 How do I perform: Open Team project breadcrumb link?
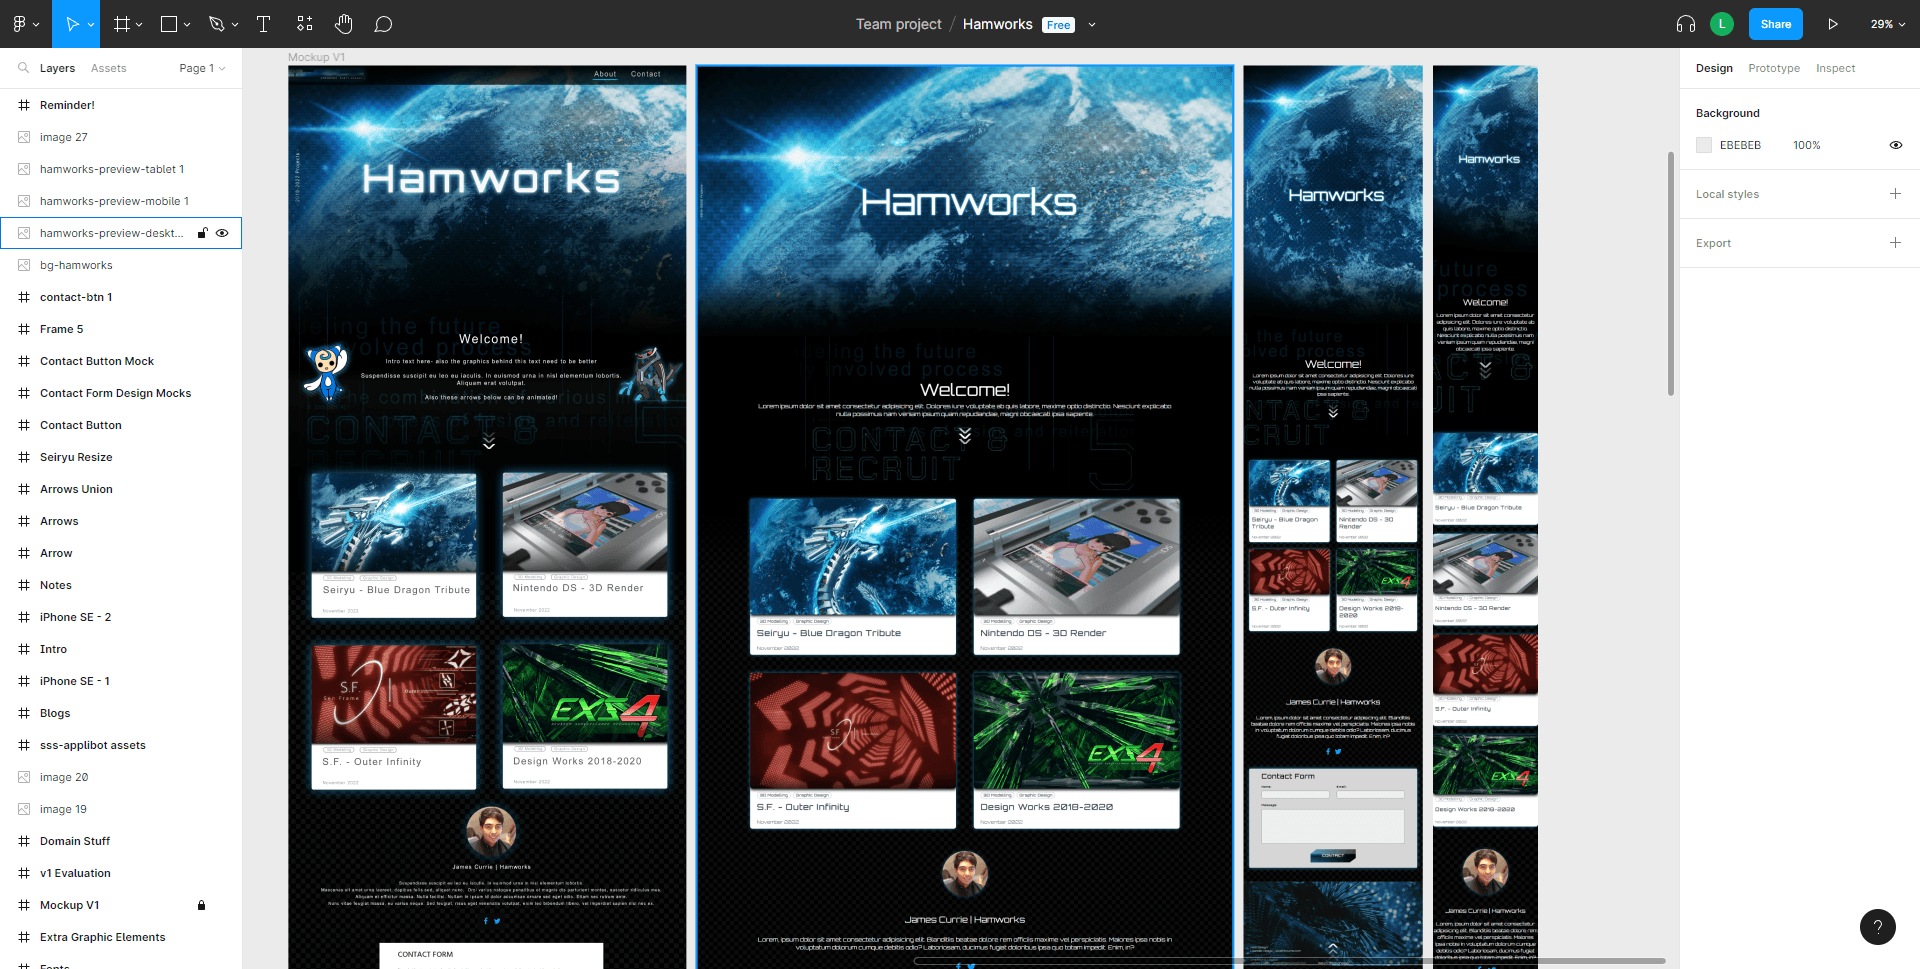point(898,24)
